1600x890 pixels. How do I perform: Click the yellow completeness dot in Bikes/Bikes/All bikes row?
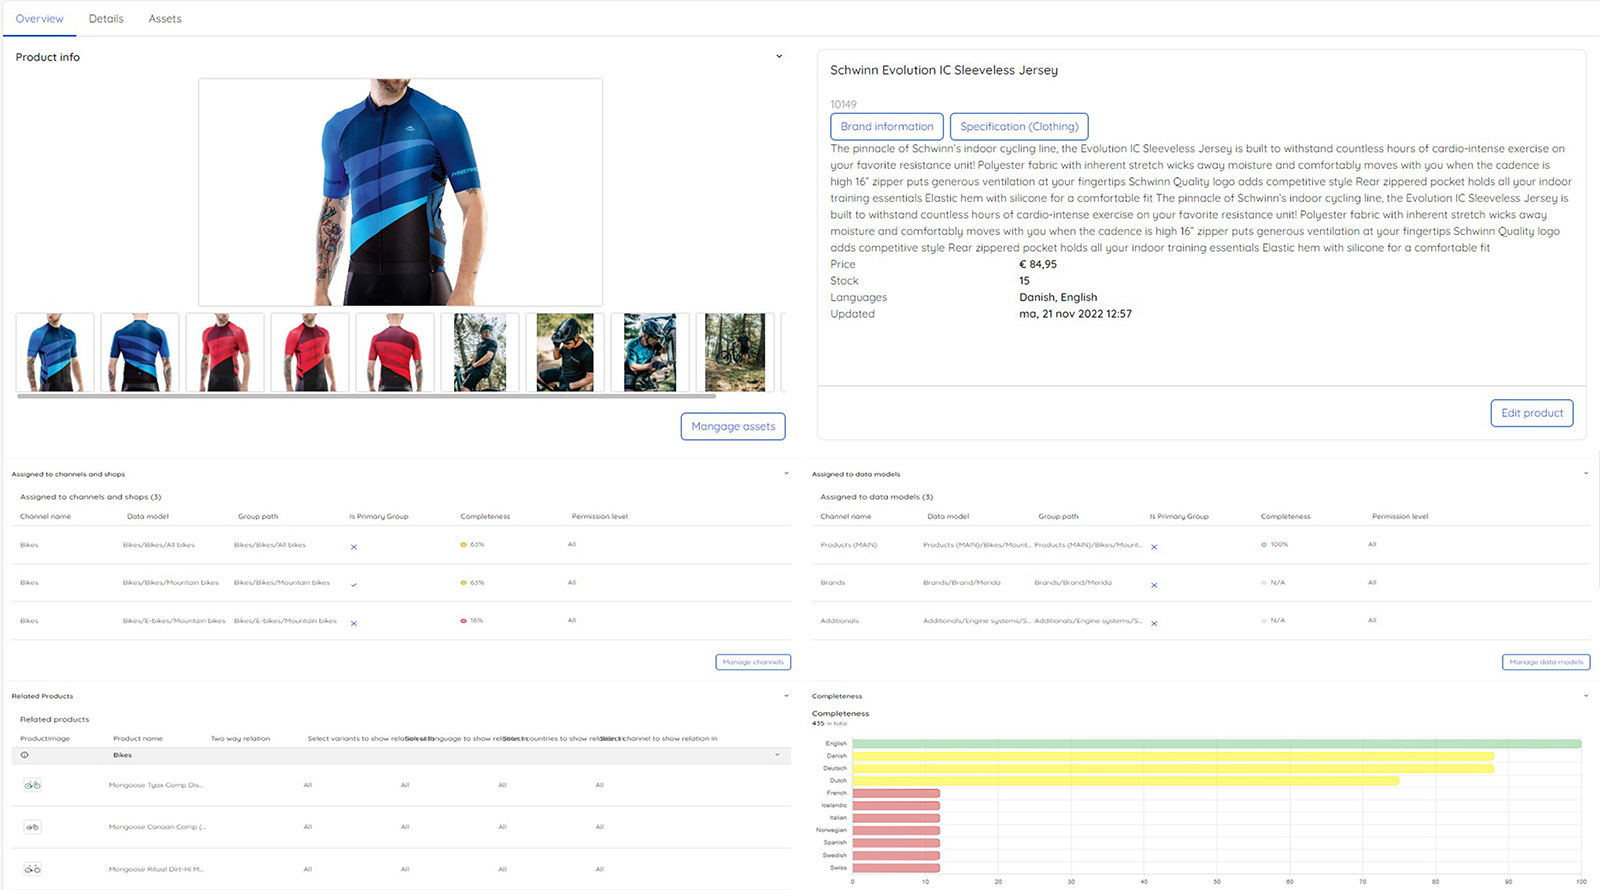(x=463, y=545)
